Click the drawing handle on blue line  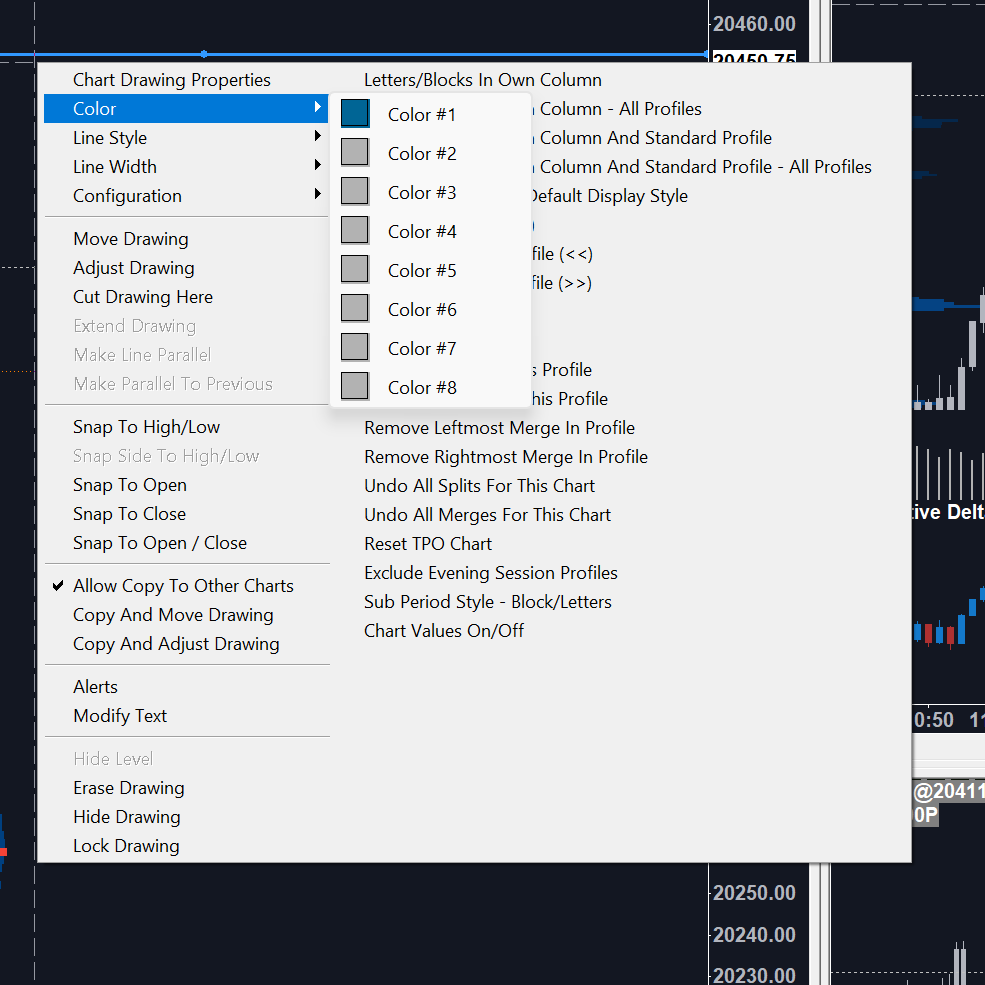coord(204,54)
